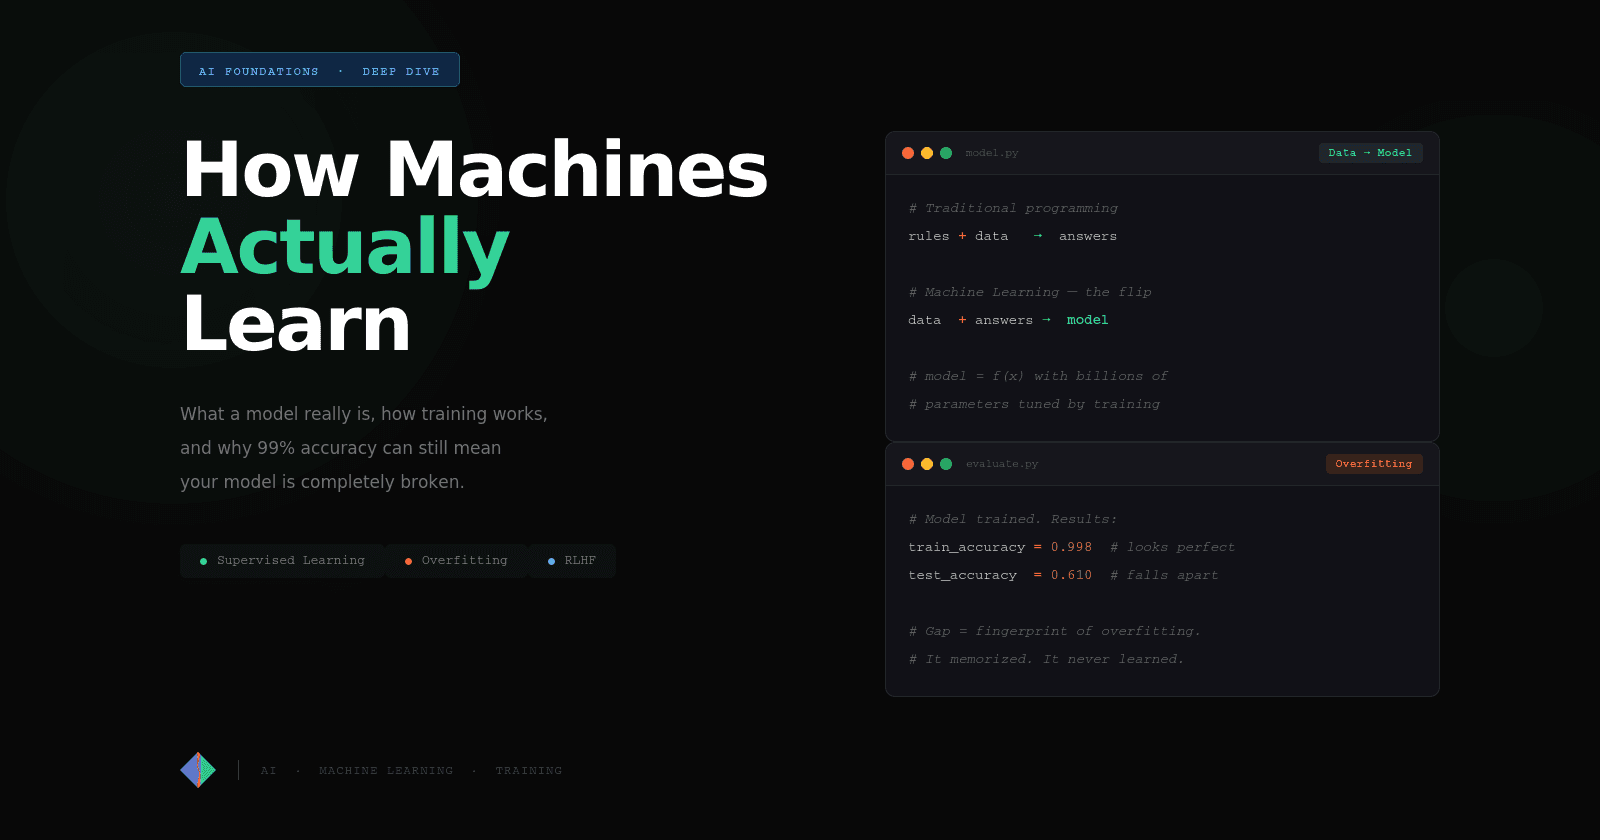The image size is (1600, 840).
Task: Click green dot in model.py window
Action: tap(946, 153)
